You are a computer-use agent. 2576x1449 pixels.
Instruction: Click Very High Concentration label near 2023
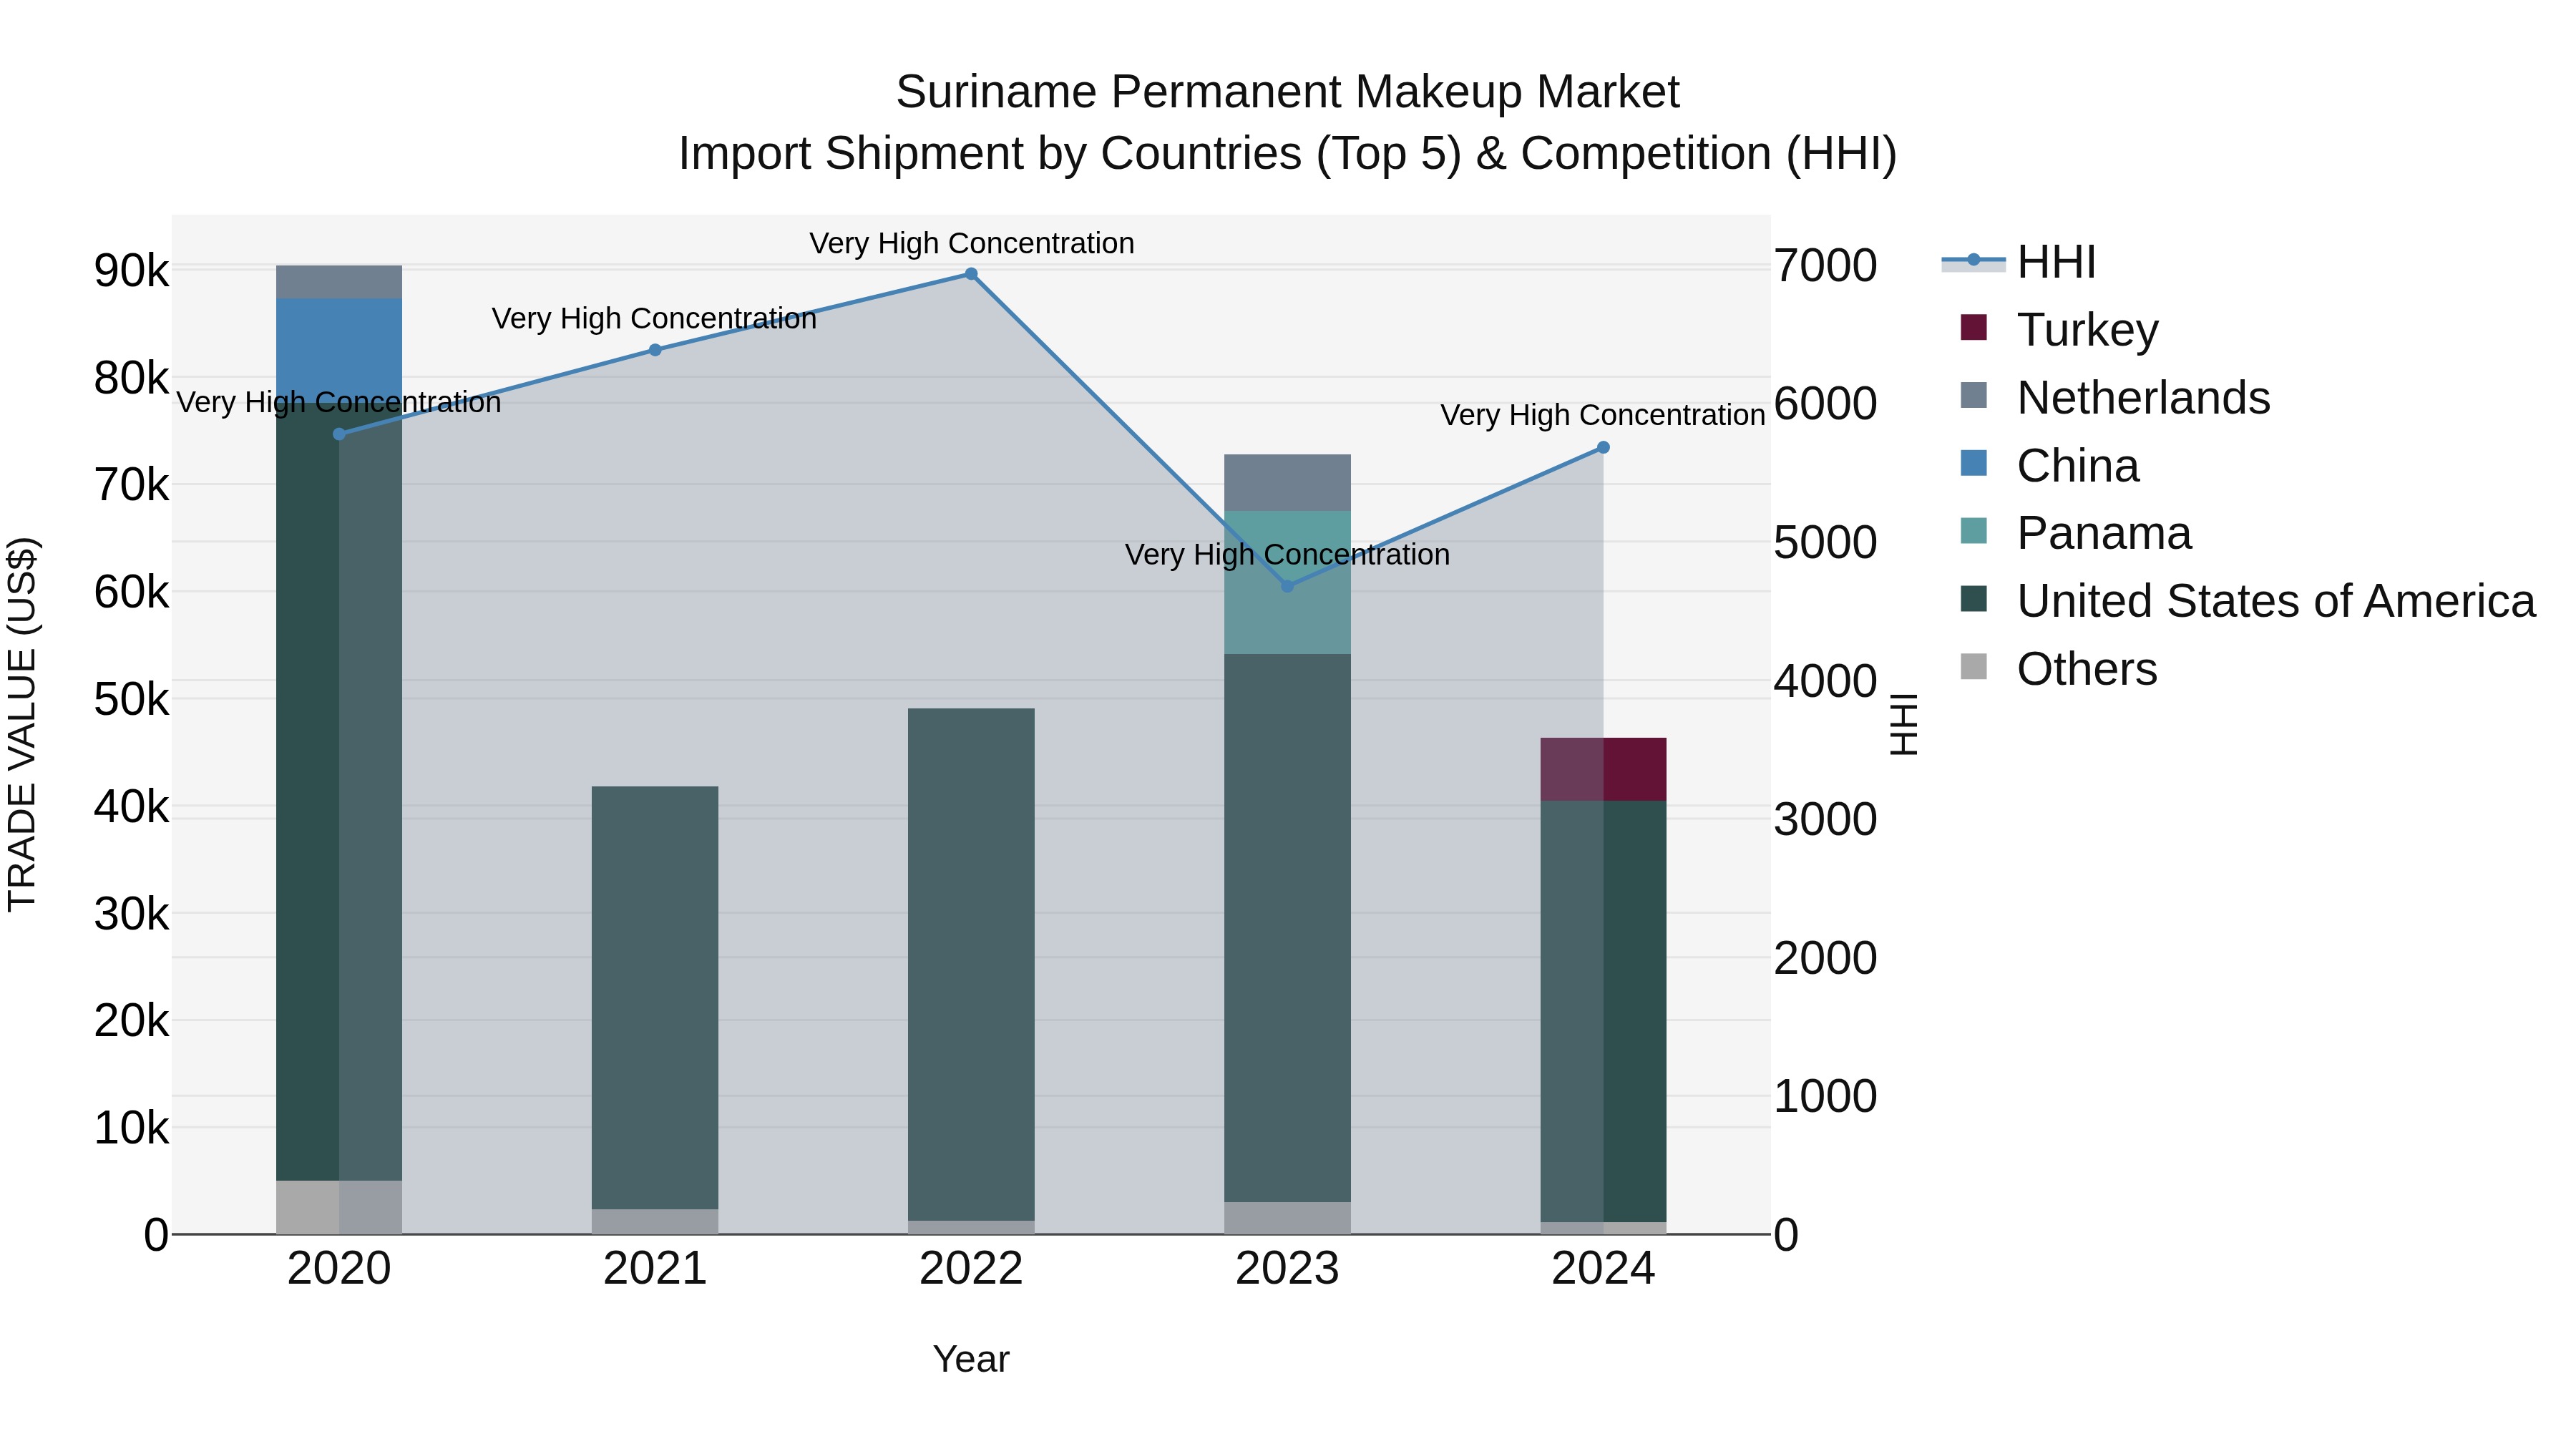(1287, 554)
